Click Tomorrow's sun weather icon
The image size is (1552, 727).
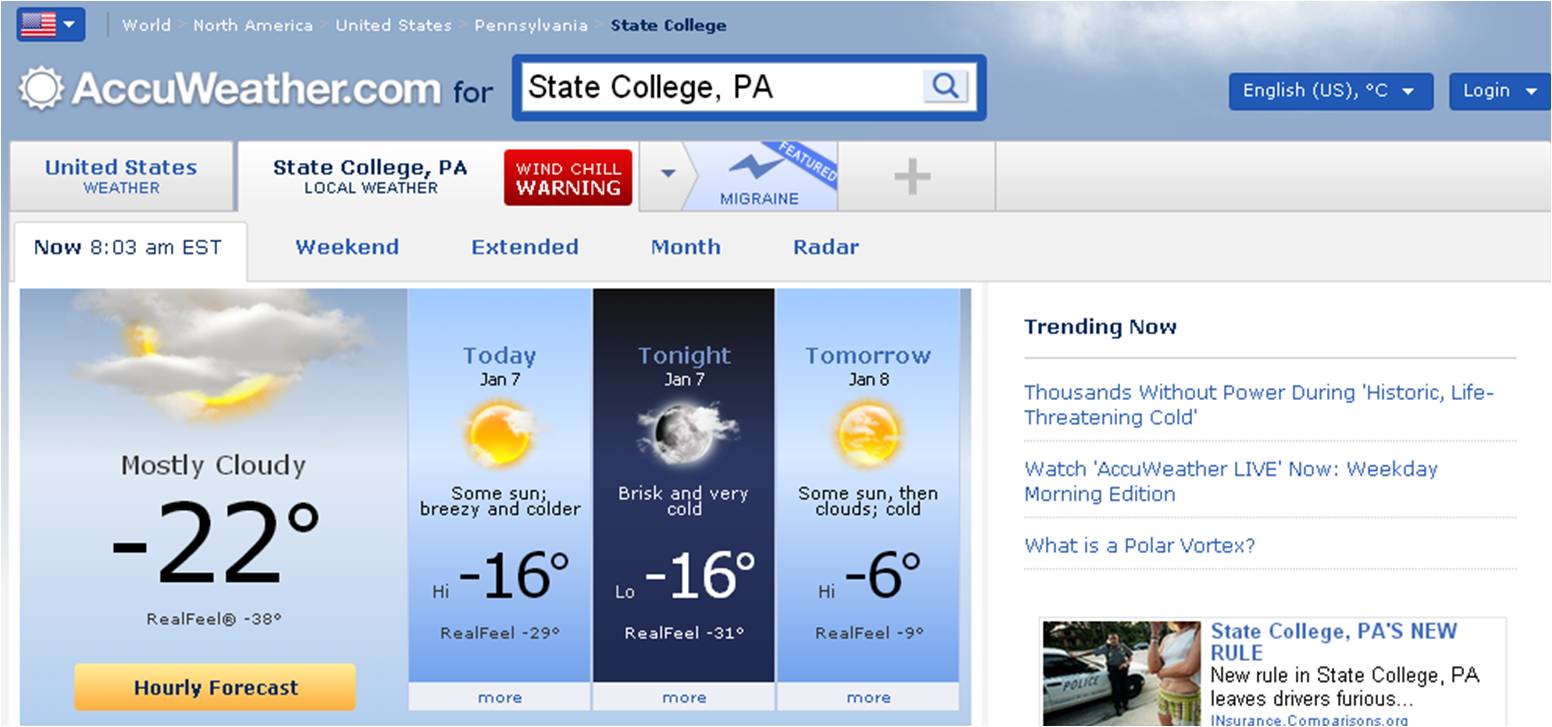tap(868, 434)
